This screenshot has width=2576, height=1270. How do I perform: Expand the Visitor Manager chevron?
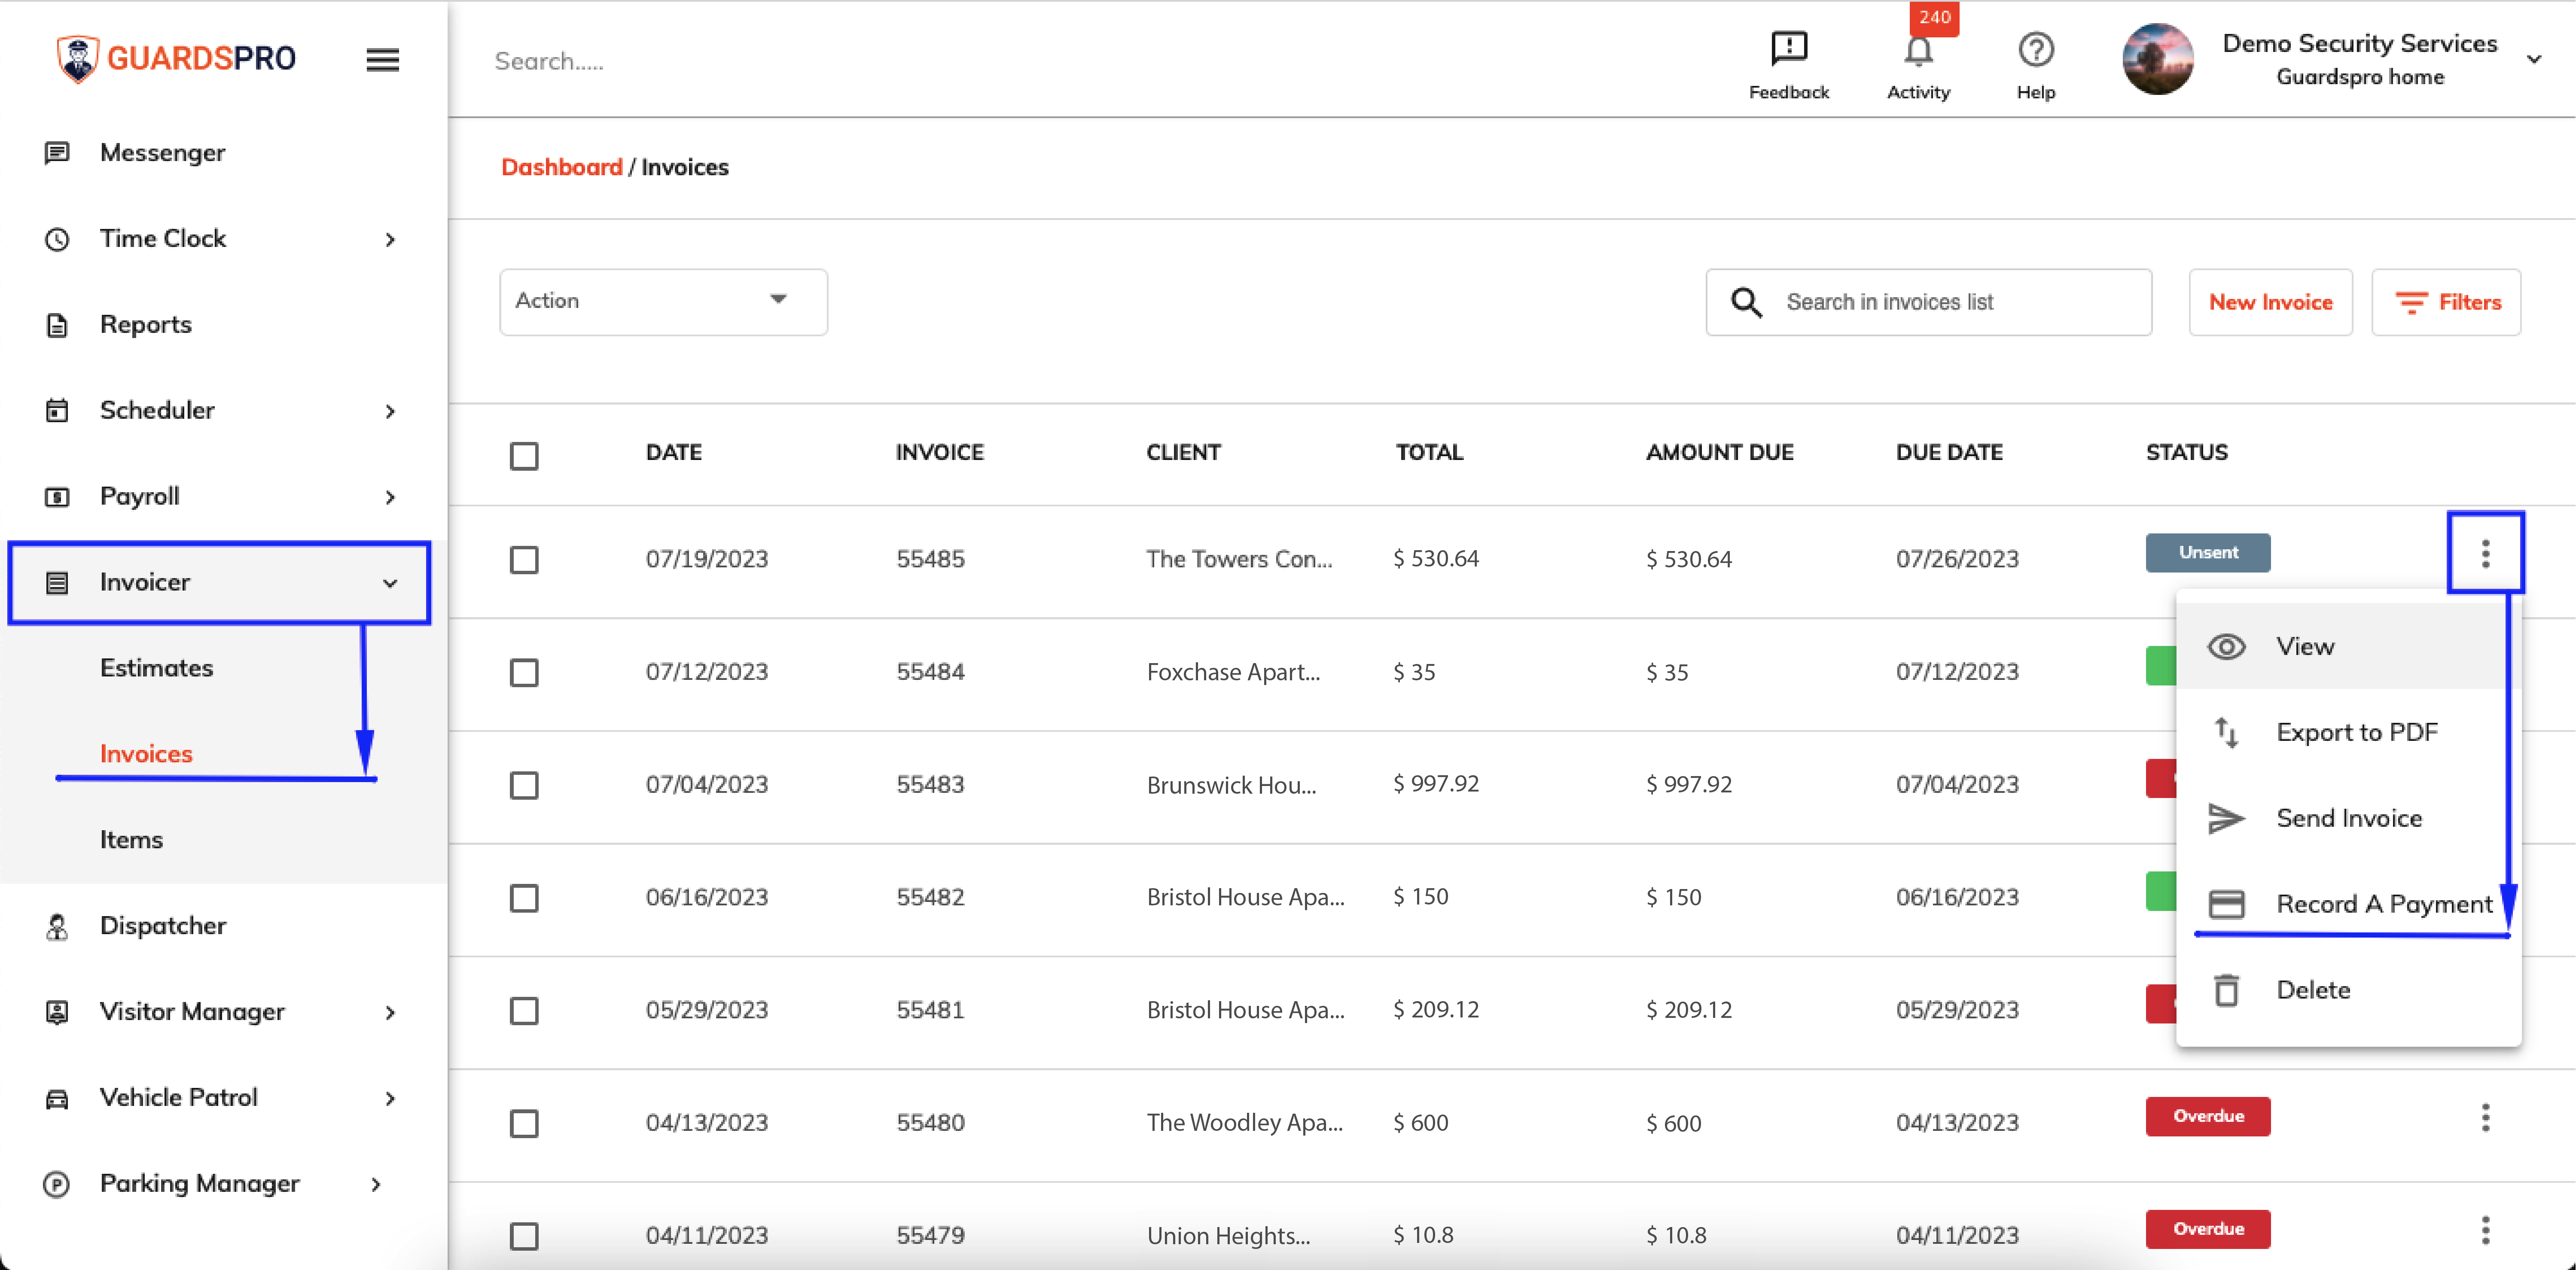coord(390,1013)
